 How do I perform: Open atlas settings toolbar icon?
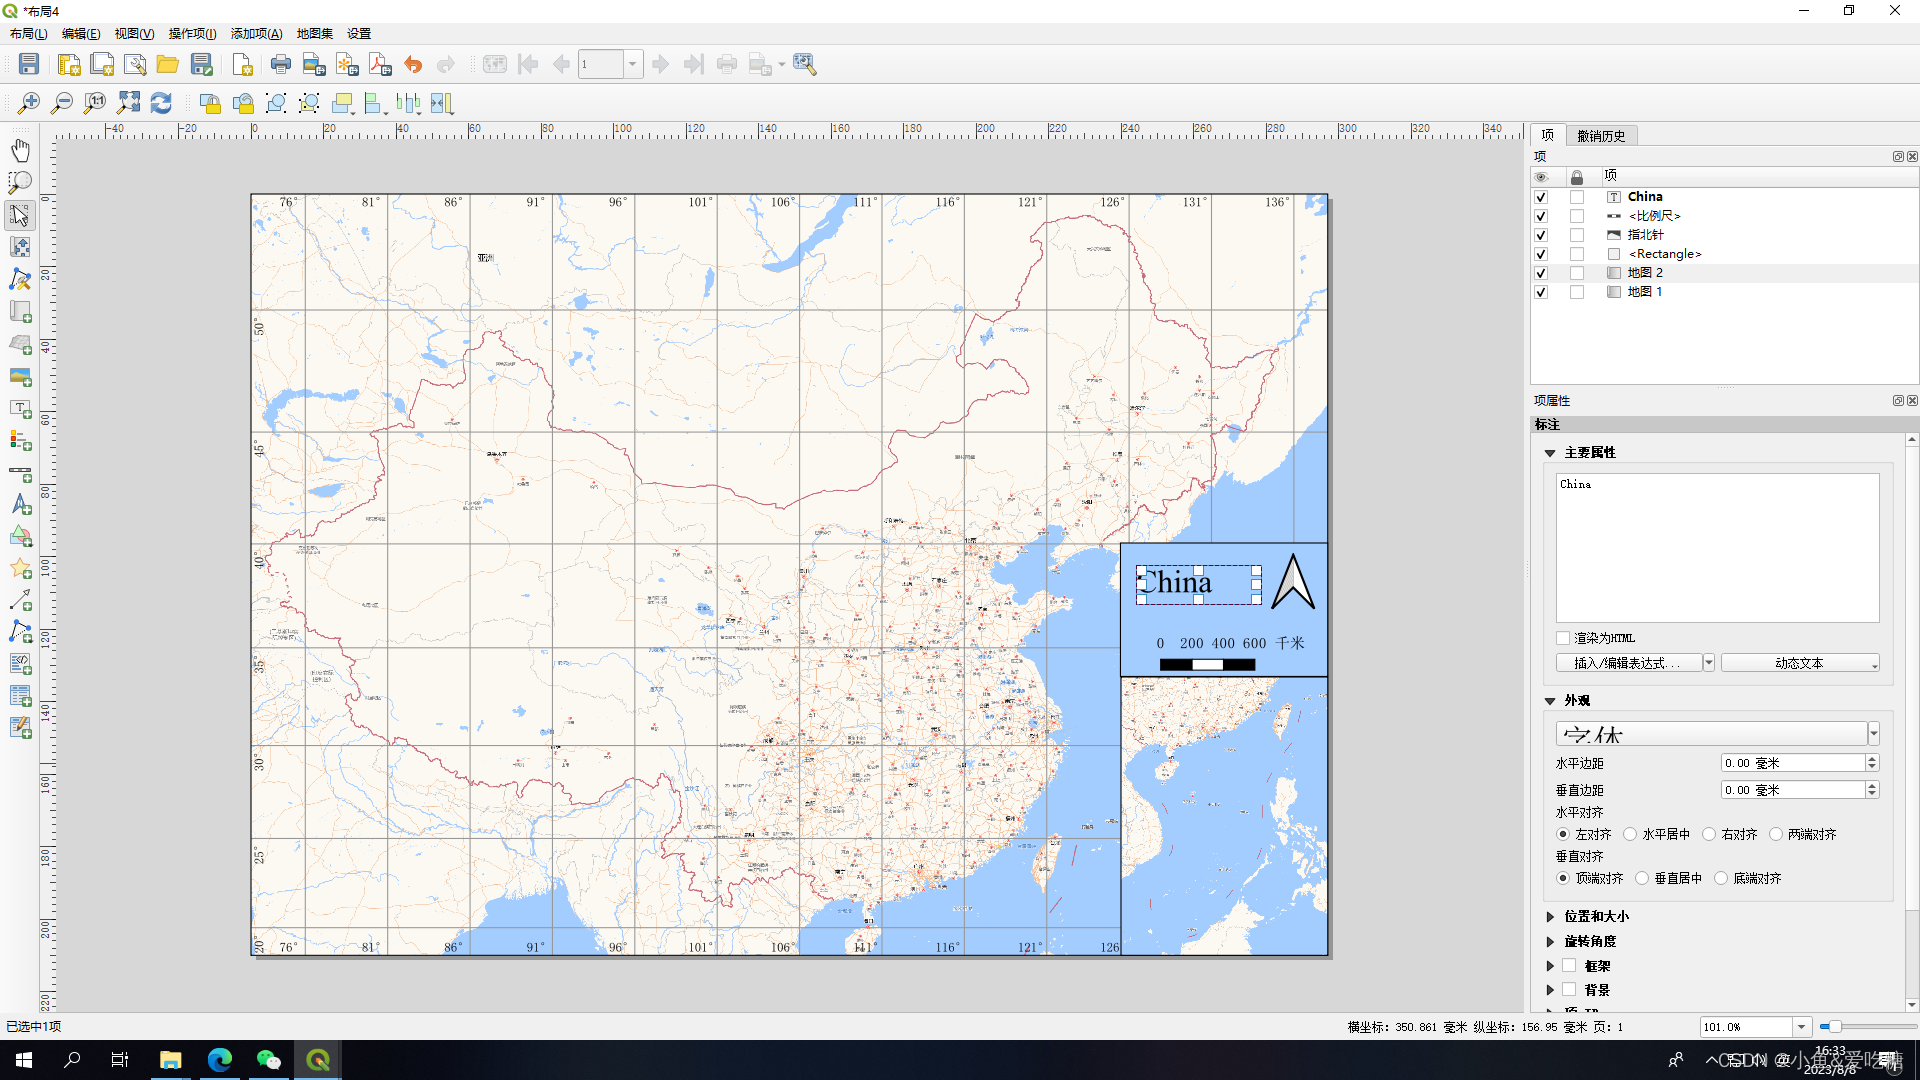[805, 65]
